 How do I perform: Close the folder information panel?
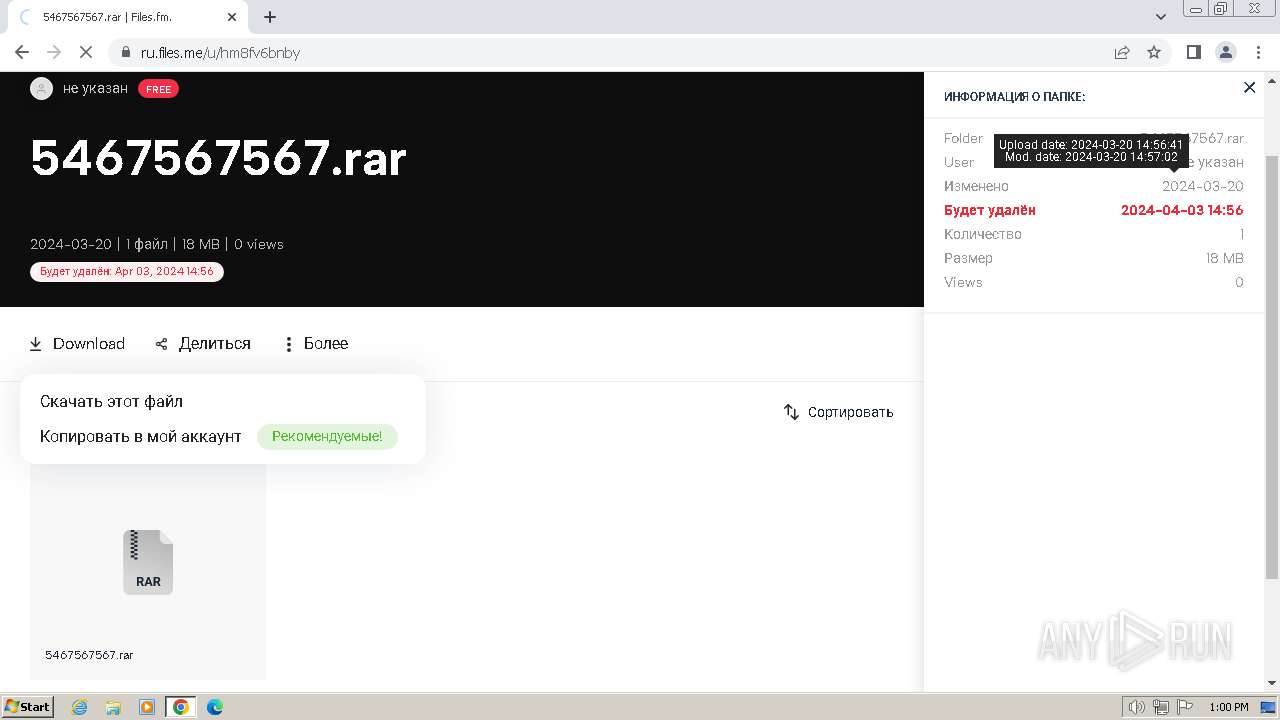(1249, 88)
